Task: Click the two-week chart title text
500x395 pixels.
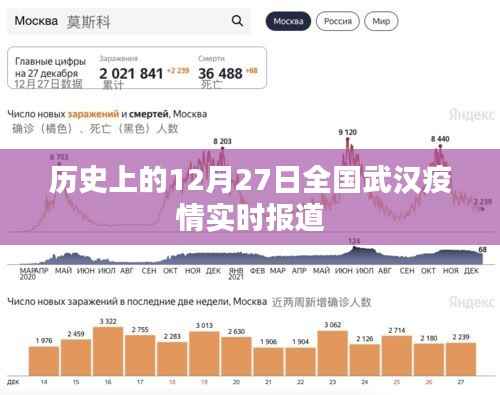Action: click(137, 302)
